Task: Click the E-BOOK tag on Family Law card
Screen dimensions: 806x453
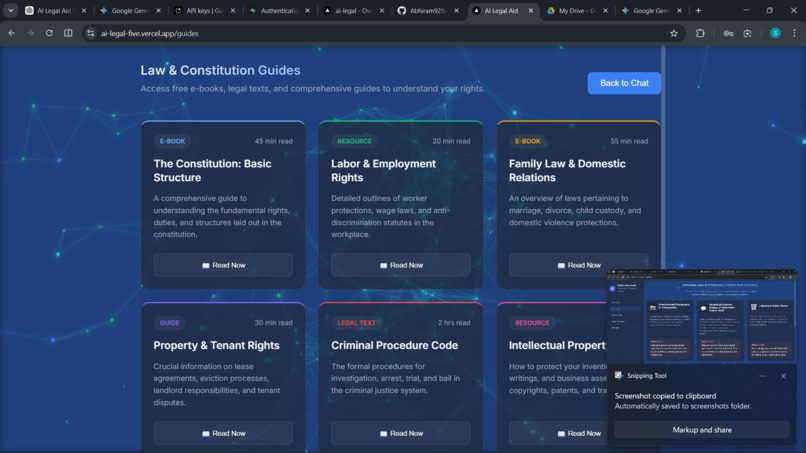Action: click(527, 141)
